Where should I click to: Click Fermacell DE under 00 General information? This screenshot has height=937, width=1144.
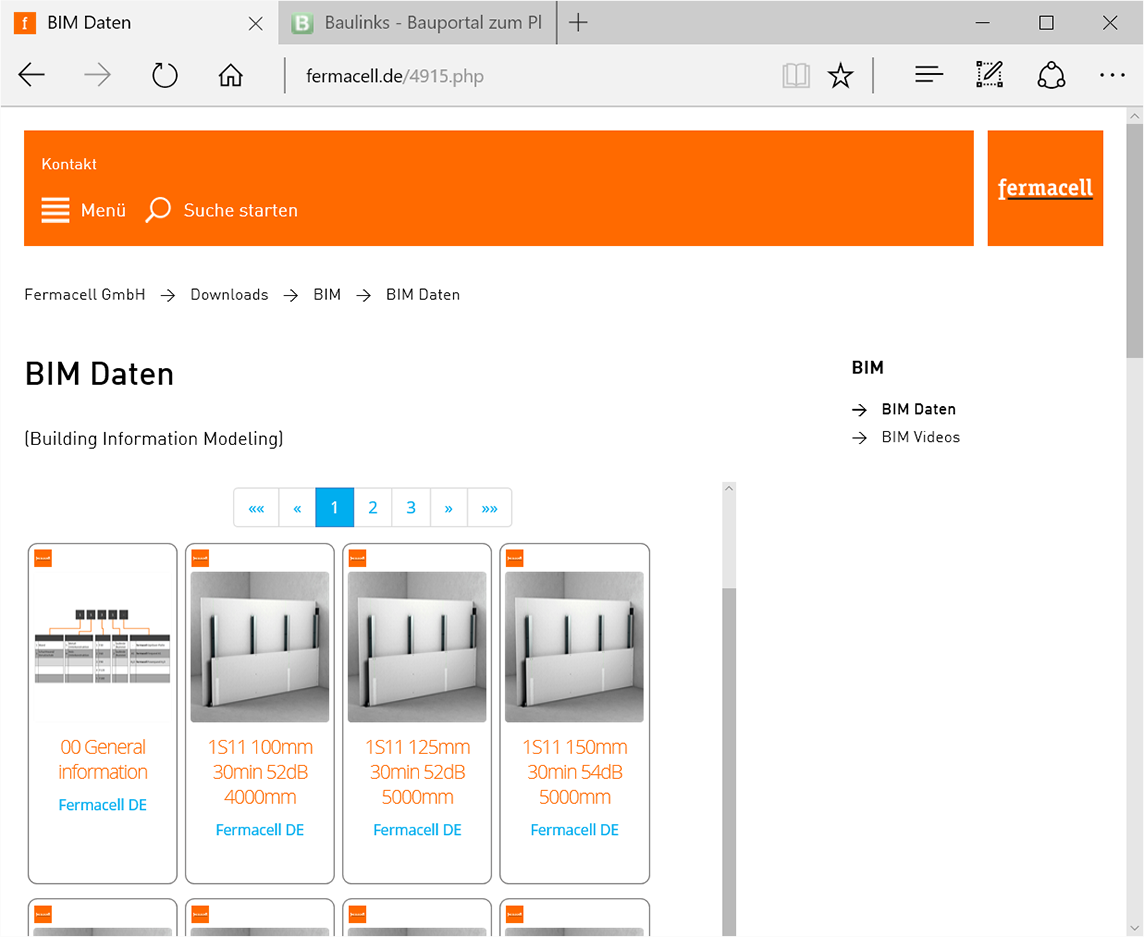click(x=103, y=805)
